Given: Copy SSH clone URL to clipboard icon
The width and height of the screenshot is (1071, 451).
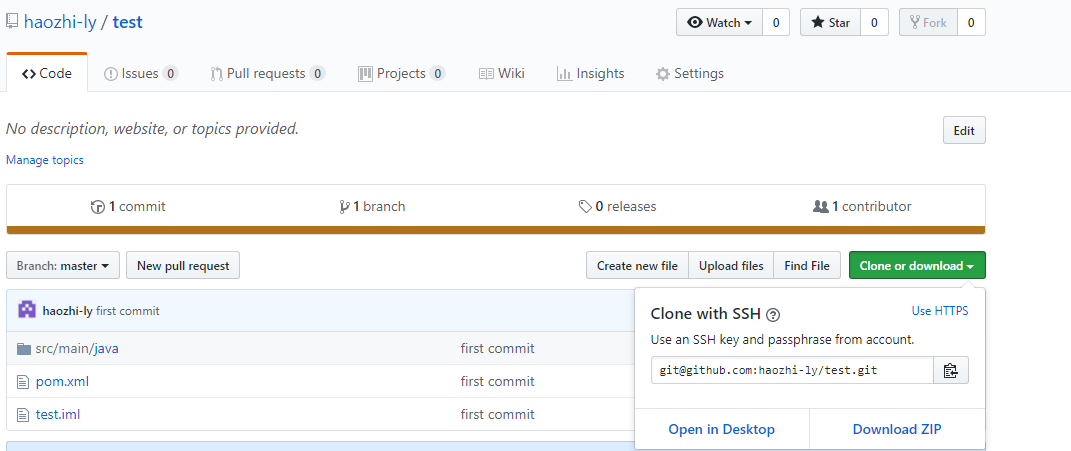Looking at the screenshot, I should point(950,370).
